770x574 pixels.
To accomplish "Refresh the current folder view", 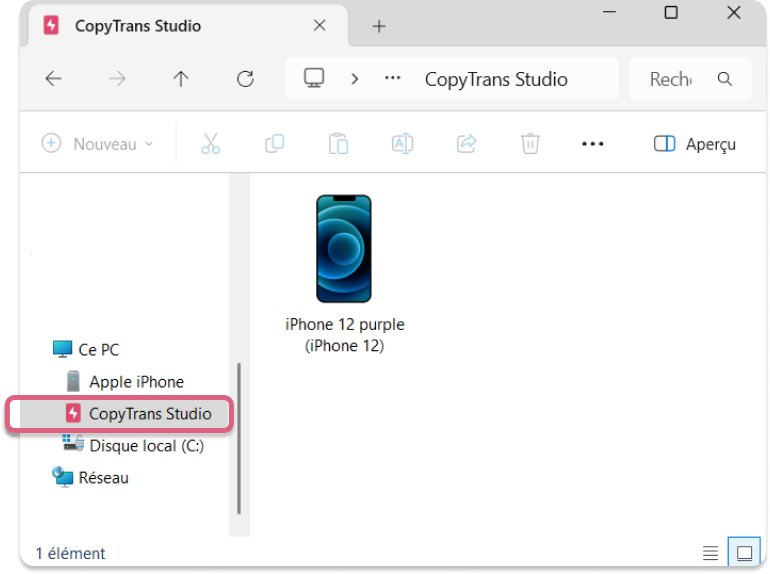I will (245, 79).
